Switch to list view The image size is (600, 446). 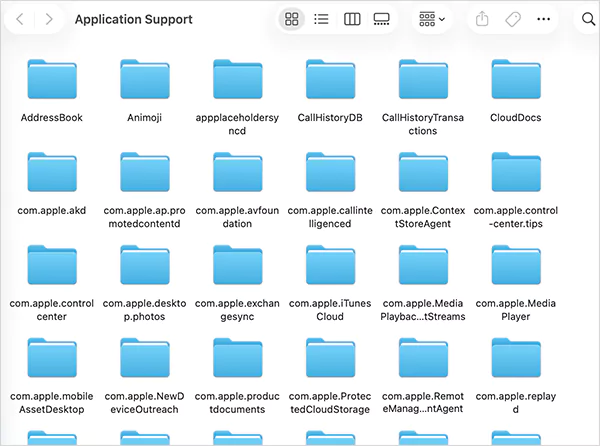tap(321, 19)
